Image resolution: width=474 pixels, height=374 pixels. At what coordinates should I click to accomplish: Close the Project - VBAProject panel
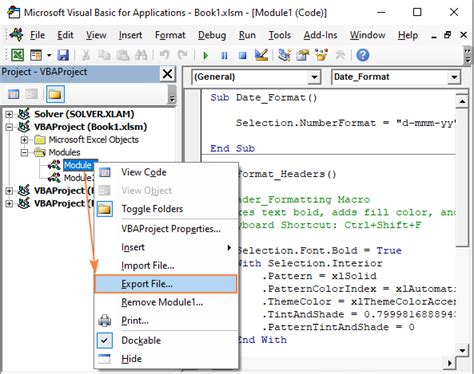click(168, 74)
